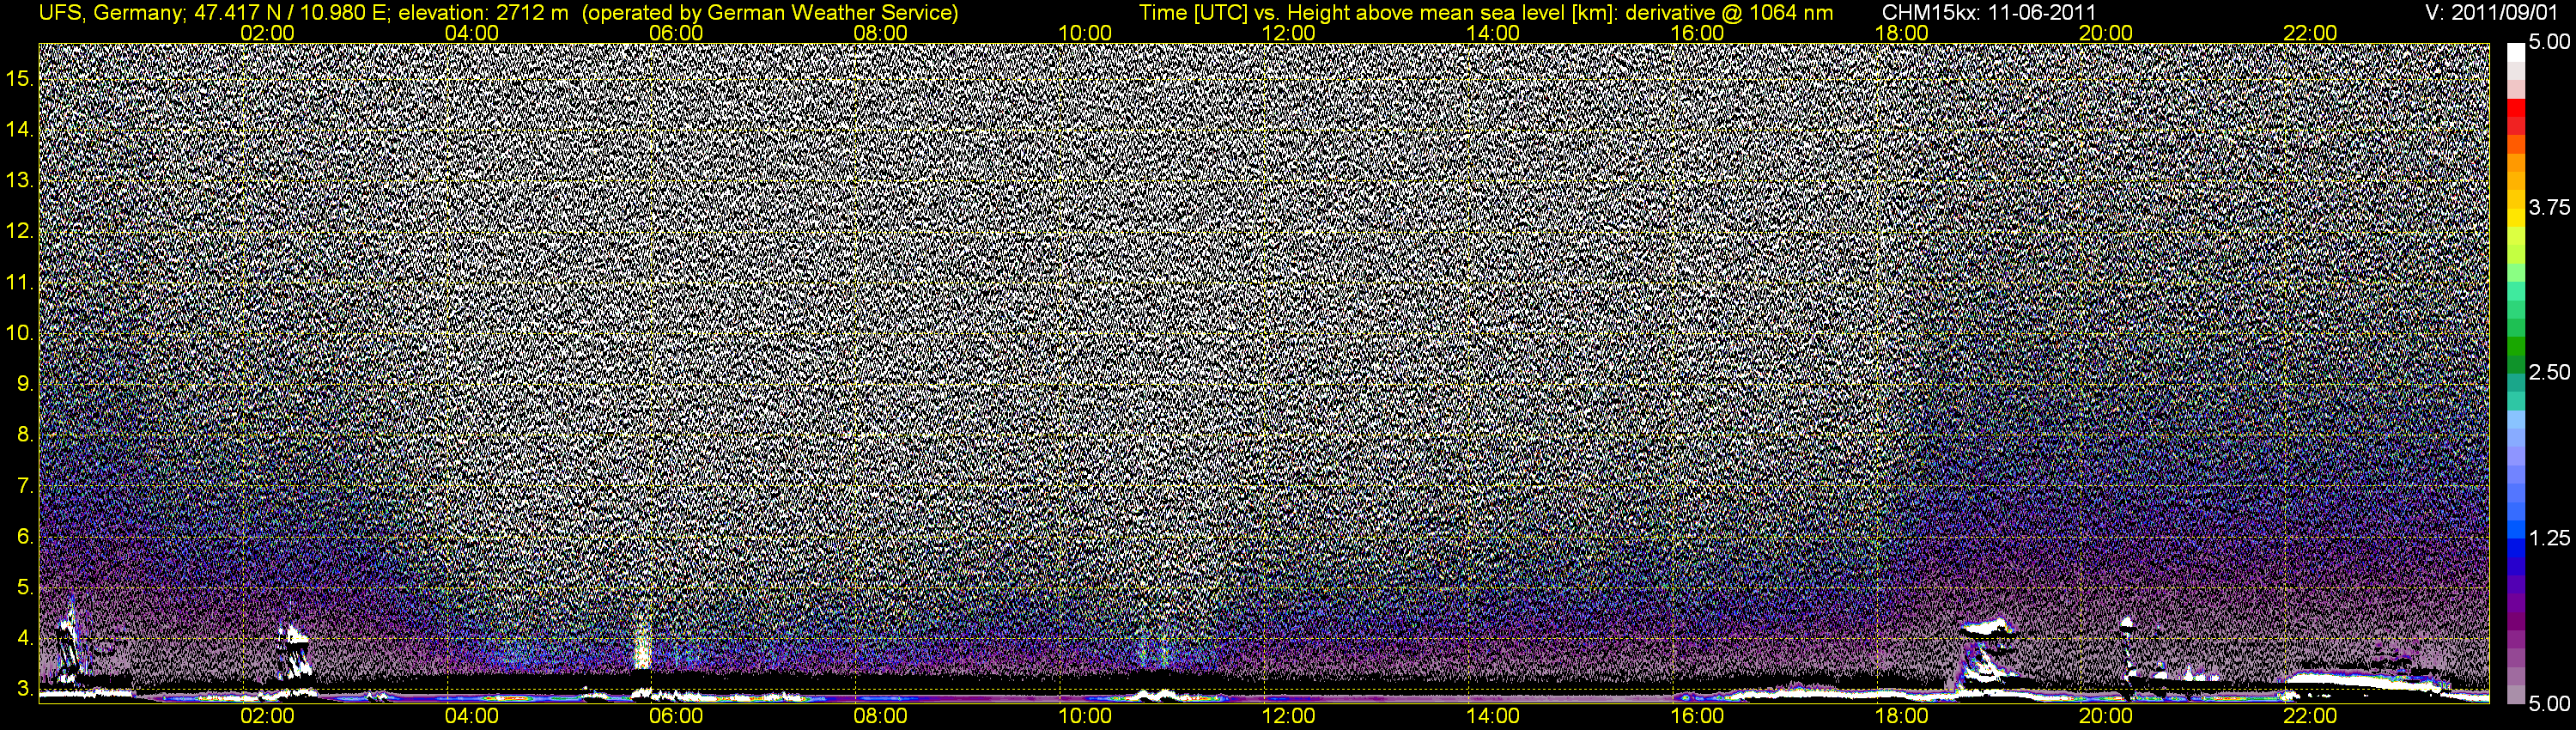Viewport: 2576px width, 730px height.
Task: Pick the white top segment of the colorbar
Action: coord(2515,53)
